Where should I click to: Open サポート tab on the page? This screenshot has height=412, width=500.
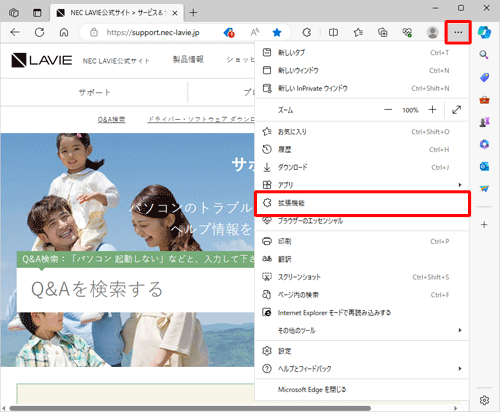tap(94, 92)
